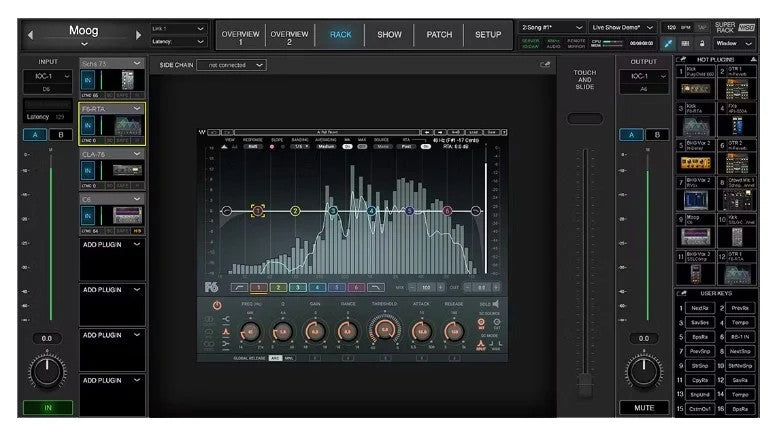The image size is (780, 433).
Task: Click the F6 undo arrow button
Action: [214, 132]
